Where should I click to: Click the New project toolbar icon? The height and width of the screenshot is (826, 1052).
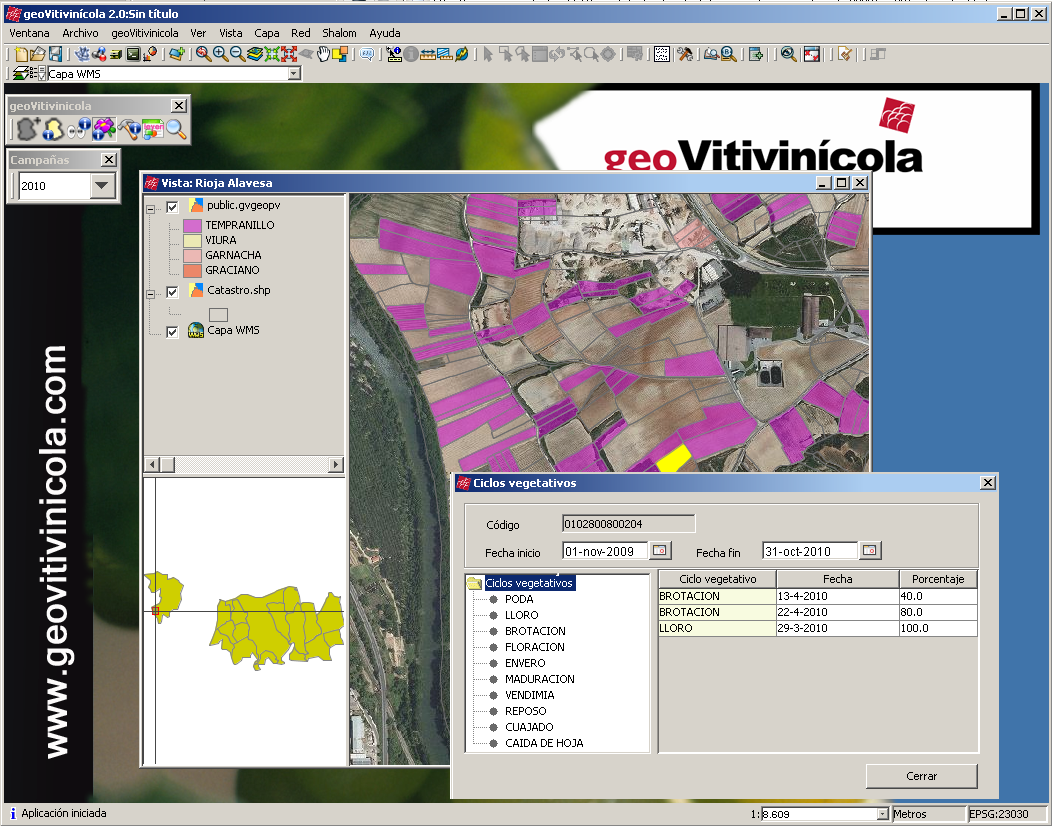[21, 54]
